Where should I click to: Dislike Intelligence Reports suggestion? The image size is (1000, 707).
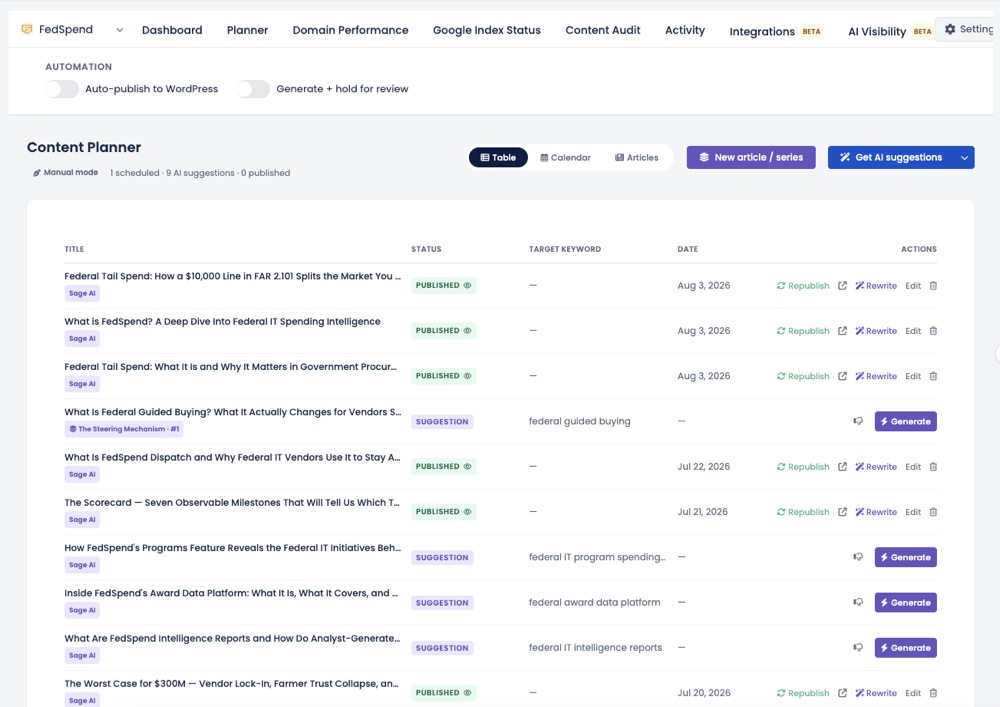pyautogui.click(x=858, y=648)
